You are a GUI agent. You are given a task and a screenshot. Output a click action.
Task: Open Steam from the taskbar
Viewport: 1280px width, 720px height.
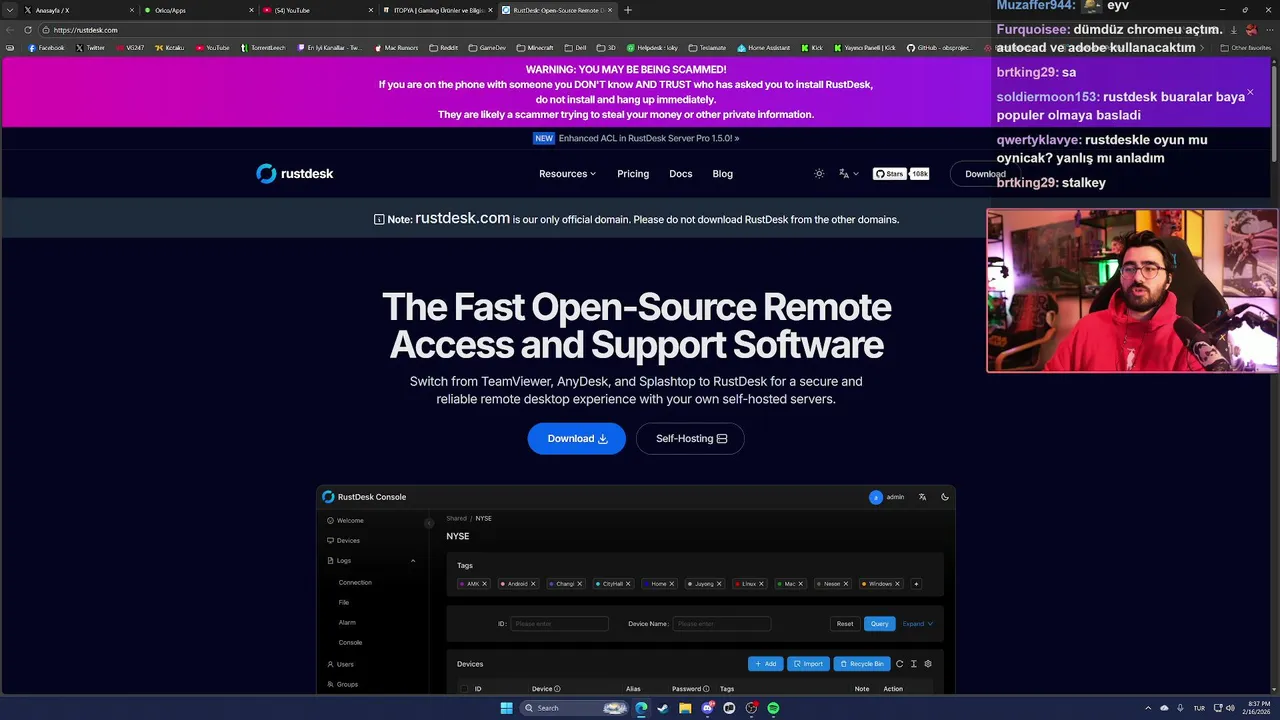coord(663,708)
